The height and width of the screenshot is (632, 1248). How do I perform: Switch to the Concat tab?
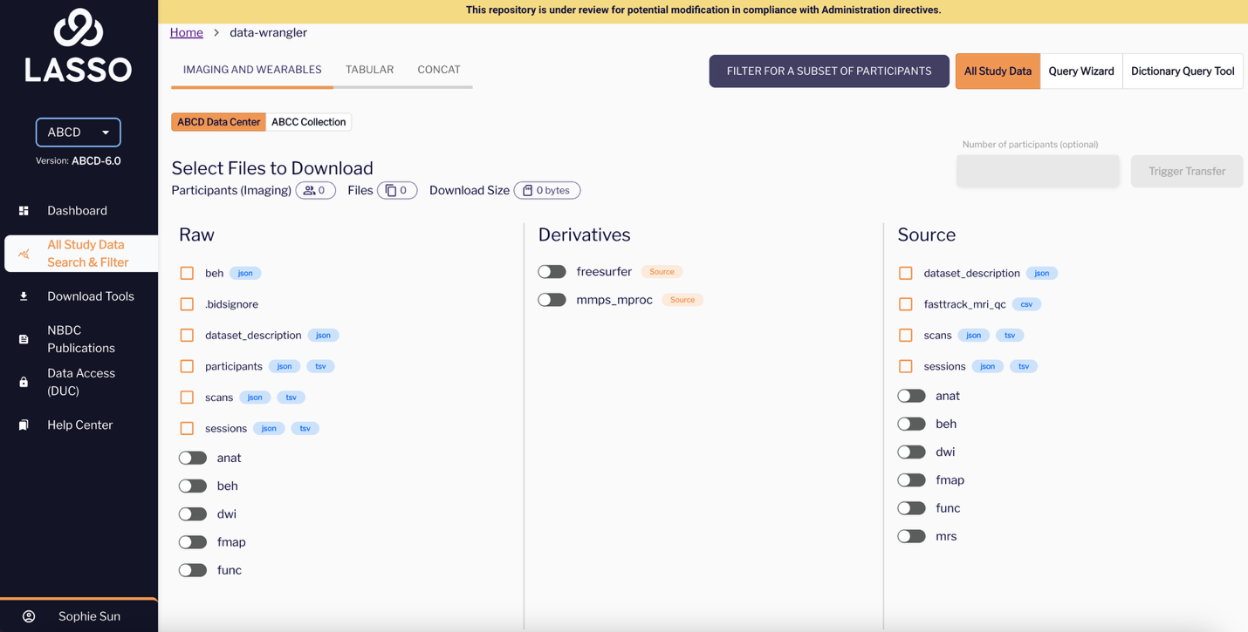(439, 70)
